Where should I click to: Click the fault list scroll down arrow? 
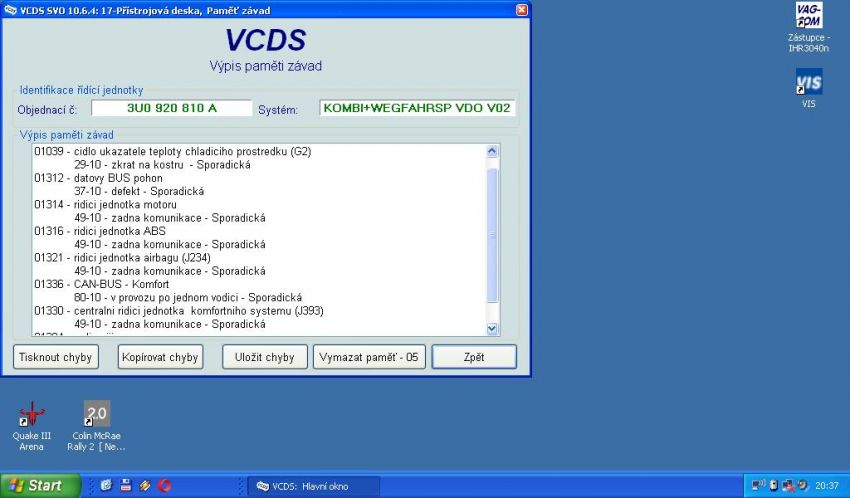[x=492, y=328]
